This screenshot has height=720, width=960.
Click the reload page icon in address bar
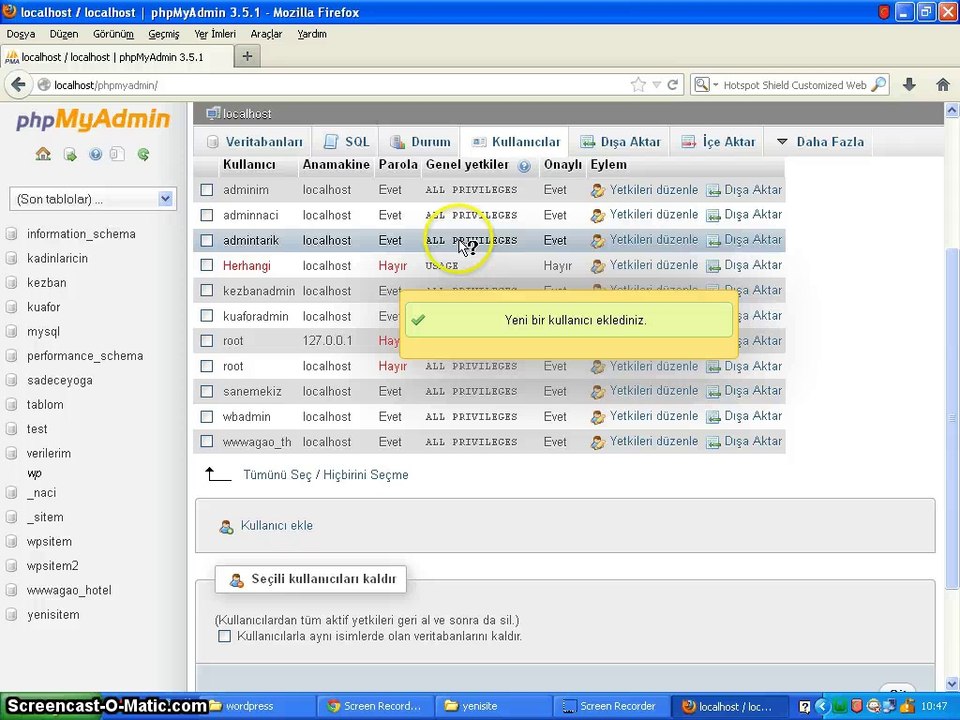[672, 84]
